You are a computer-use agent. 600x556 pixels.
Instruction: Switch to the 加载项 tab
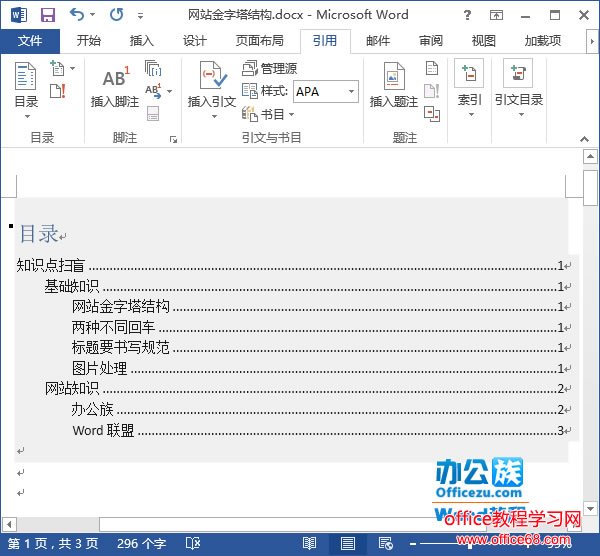[543, 41]
